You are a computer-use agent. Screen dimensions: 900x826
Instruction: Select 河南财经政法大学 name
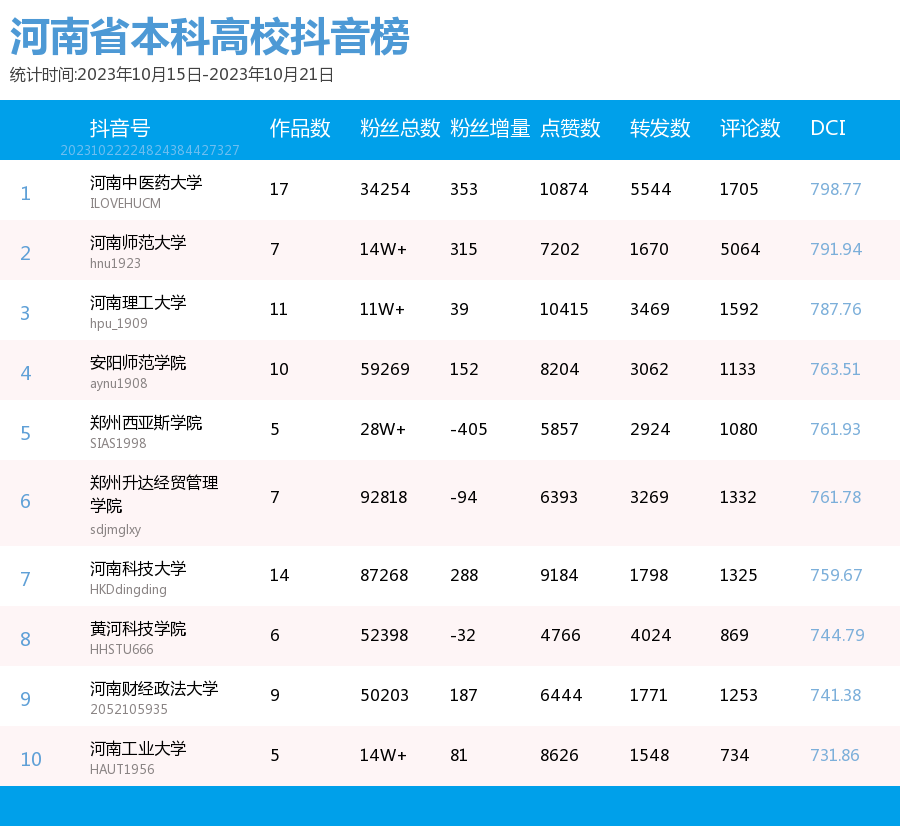click(154, 688)
